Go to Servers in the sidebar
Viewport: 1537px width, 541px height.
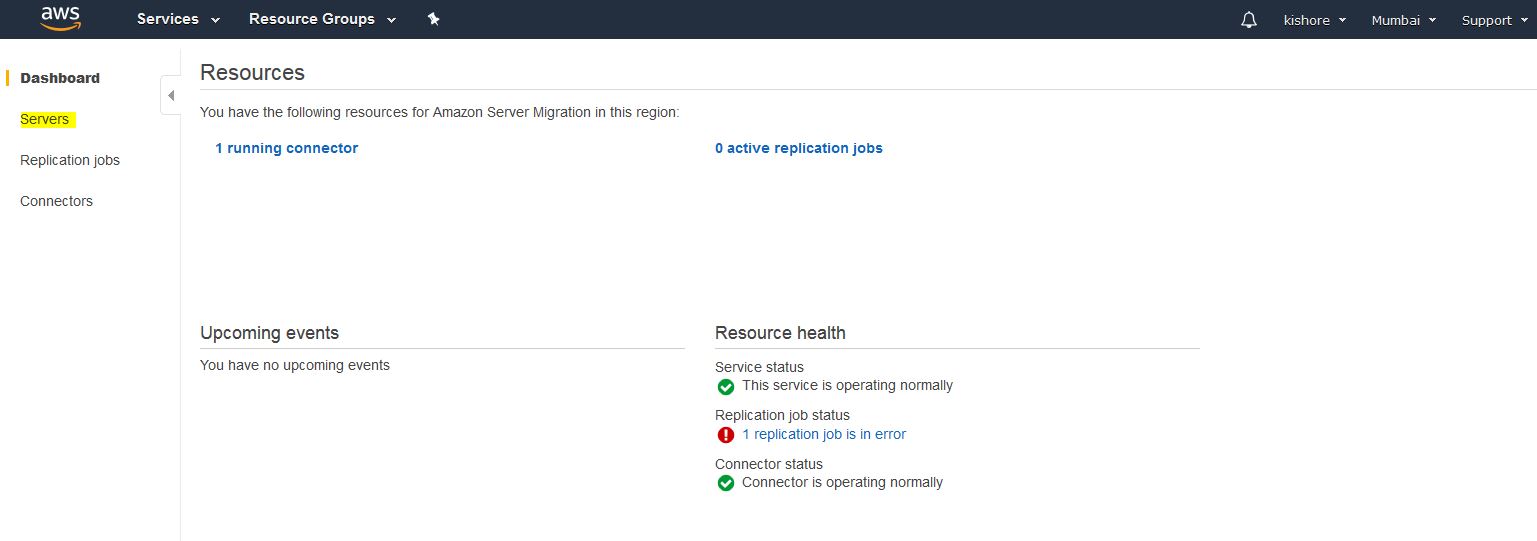coord(45,119)
